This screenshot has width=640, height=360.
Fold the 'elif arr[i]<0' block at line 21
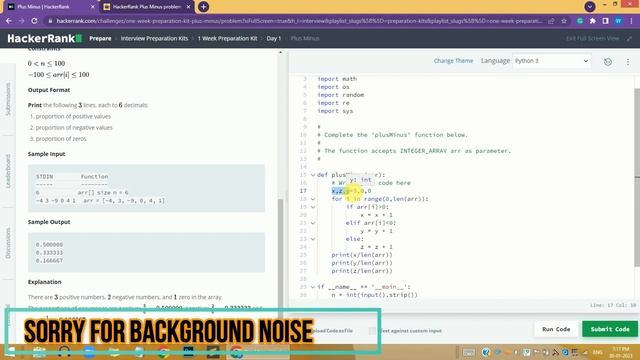coord(313,223)
